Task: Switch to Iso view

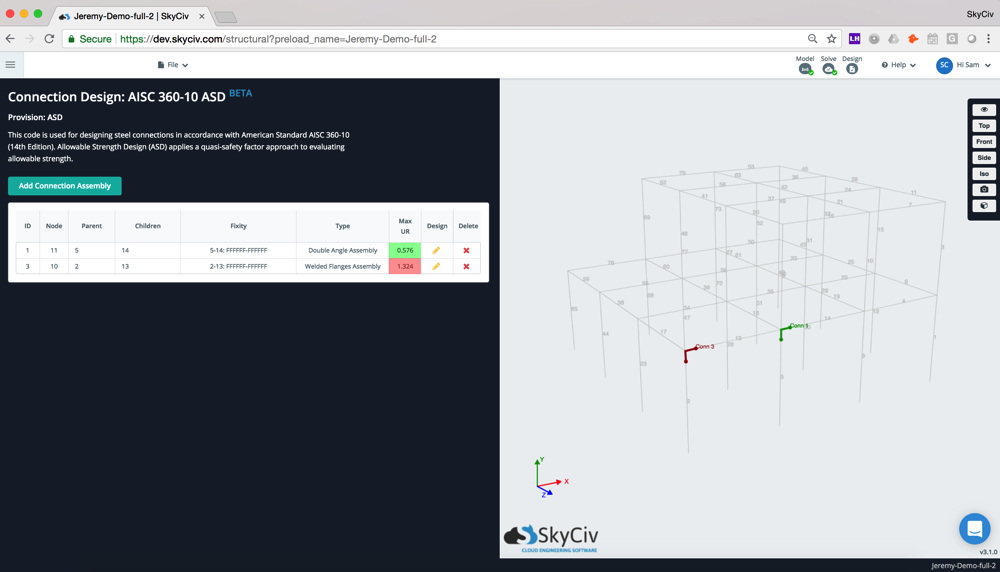Action: click(984, 173)
